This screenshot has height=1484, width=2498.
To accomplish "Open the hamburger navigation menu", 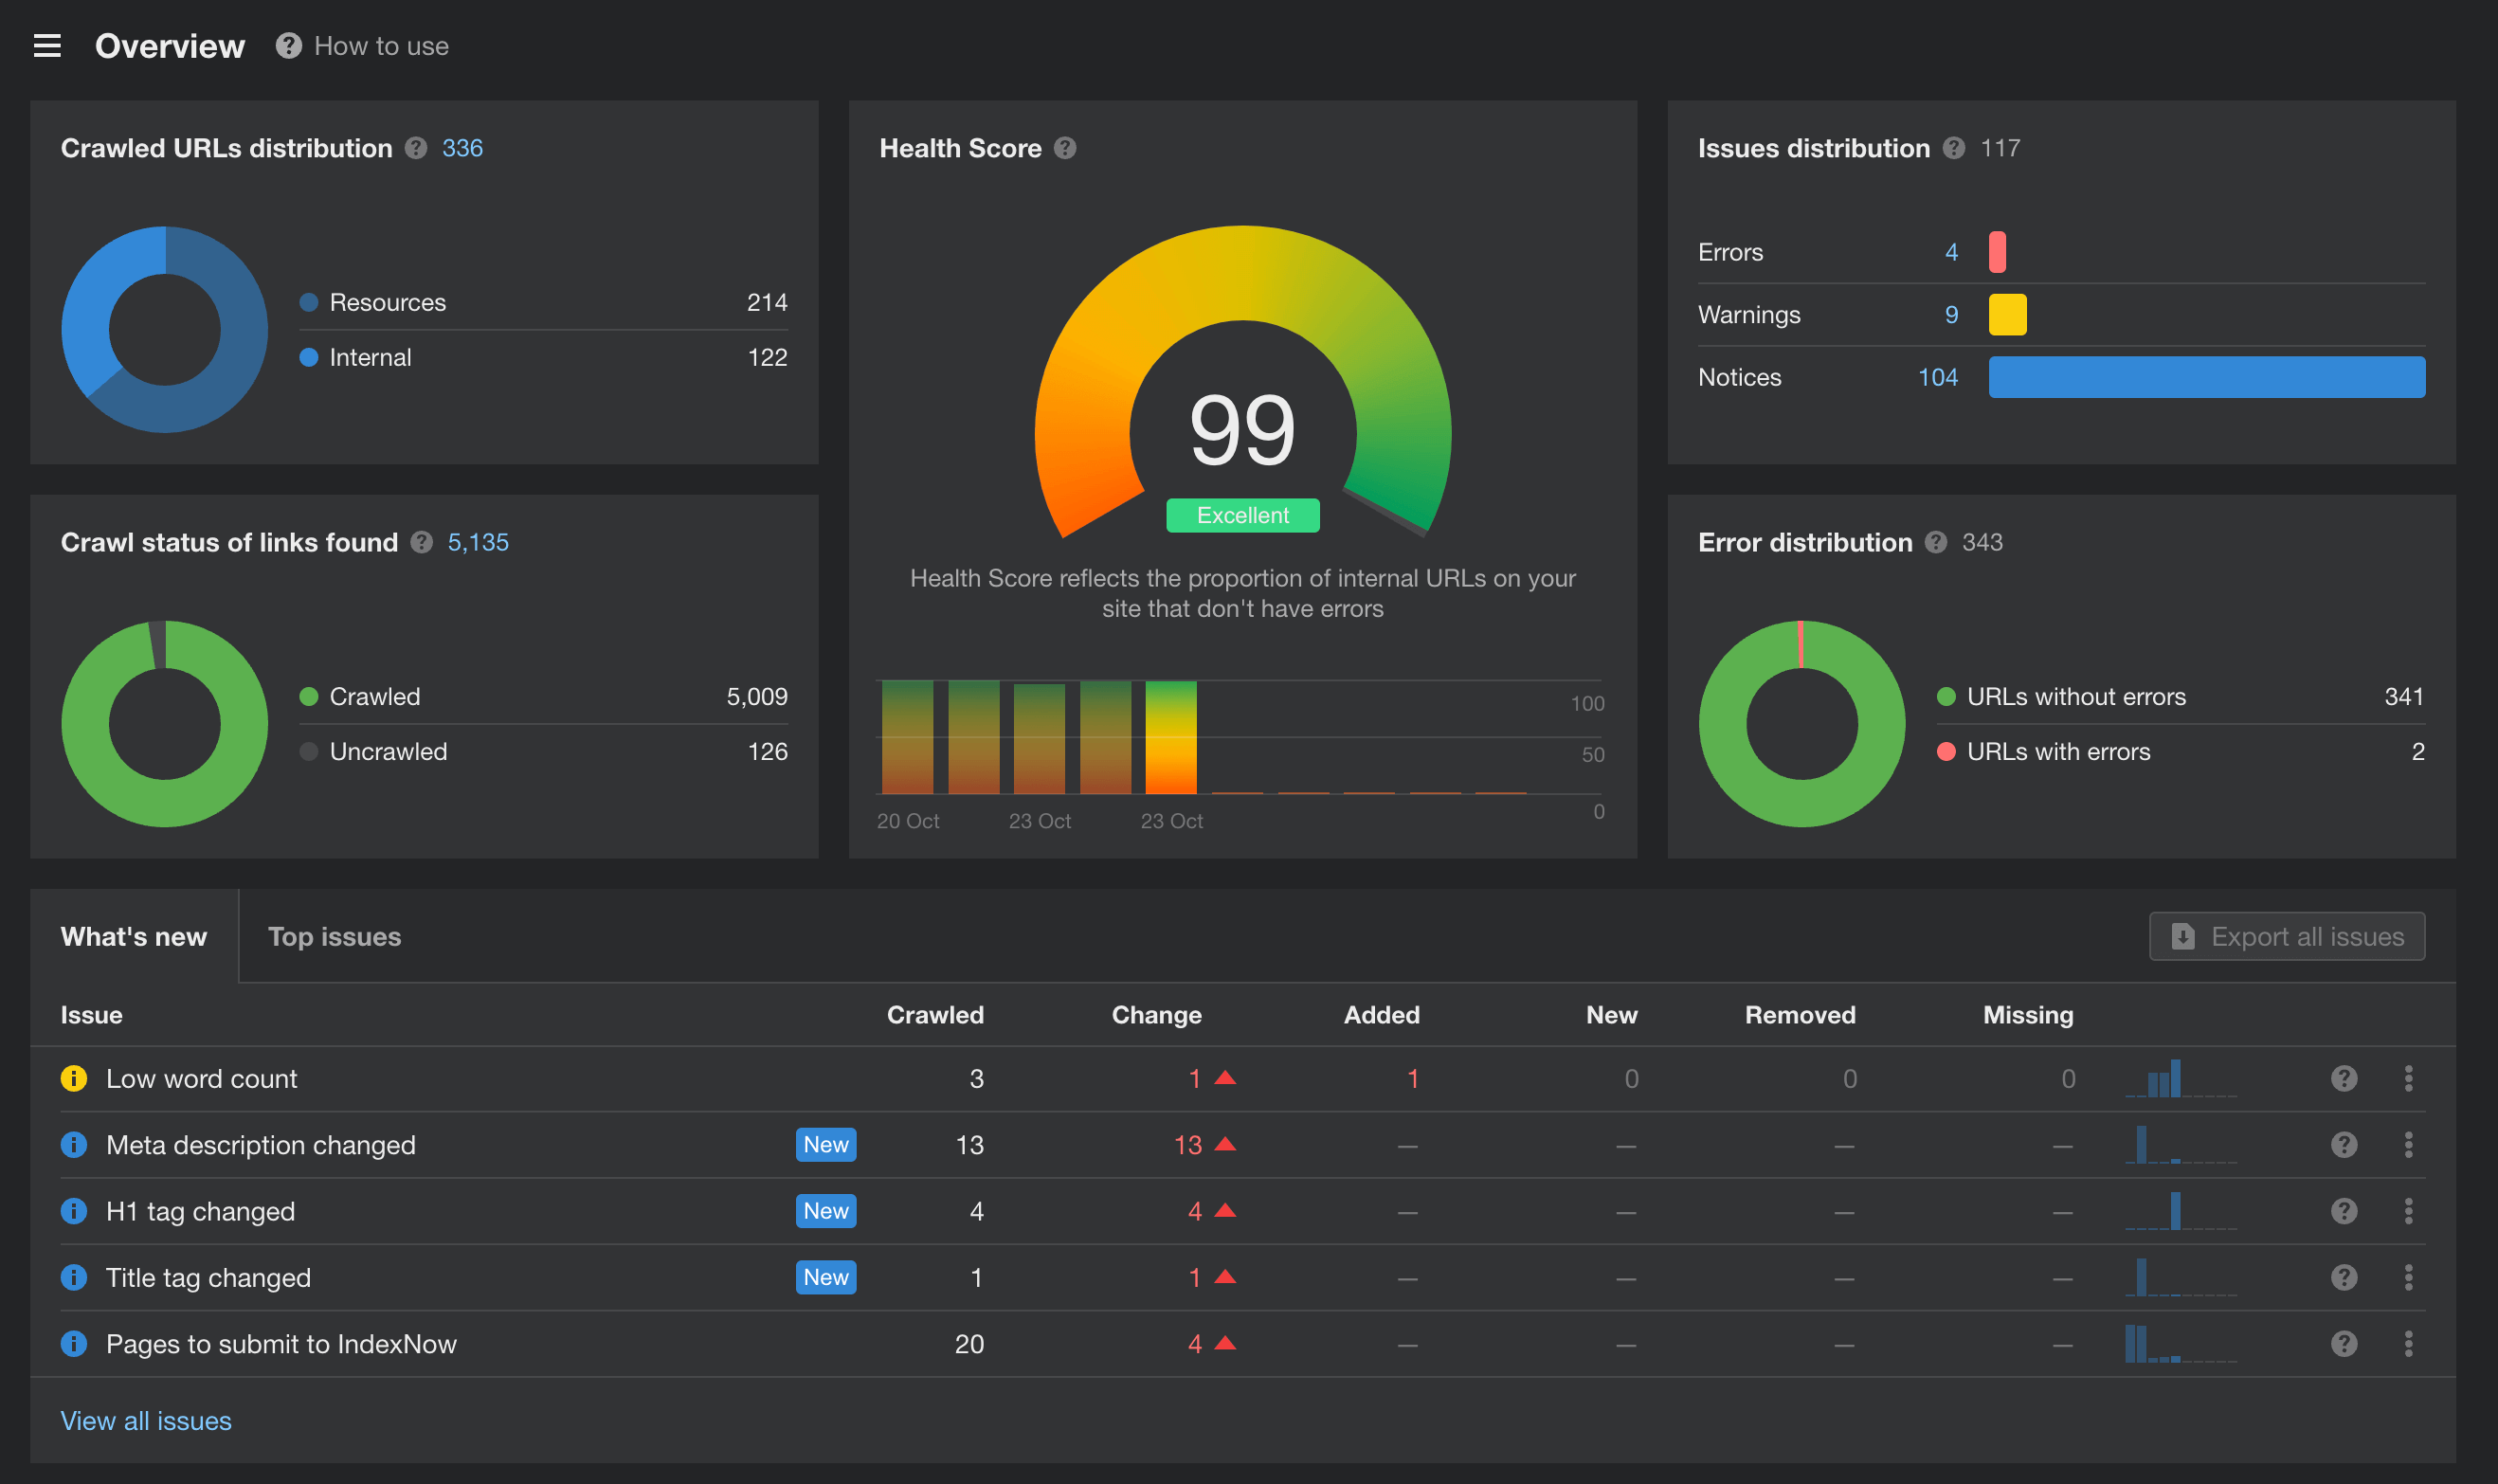I will pyautogui.click(x=47, y=45).
